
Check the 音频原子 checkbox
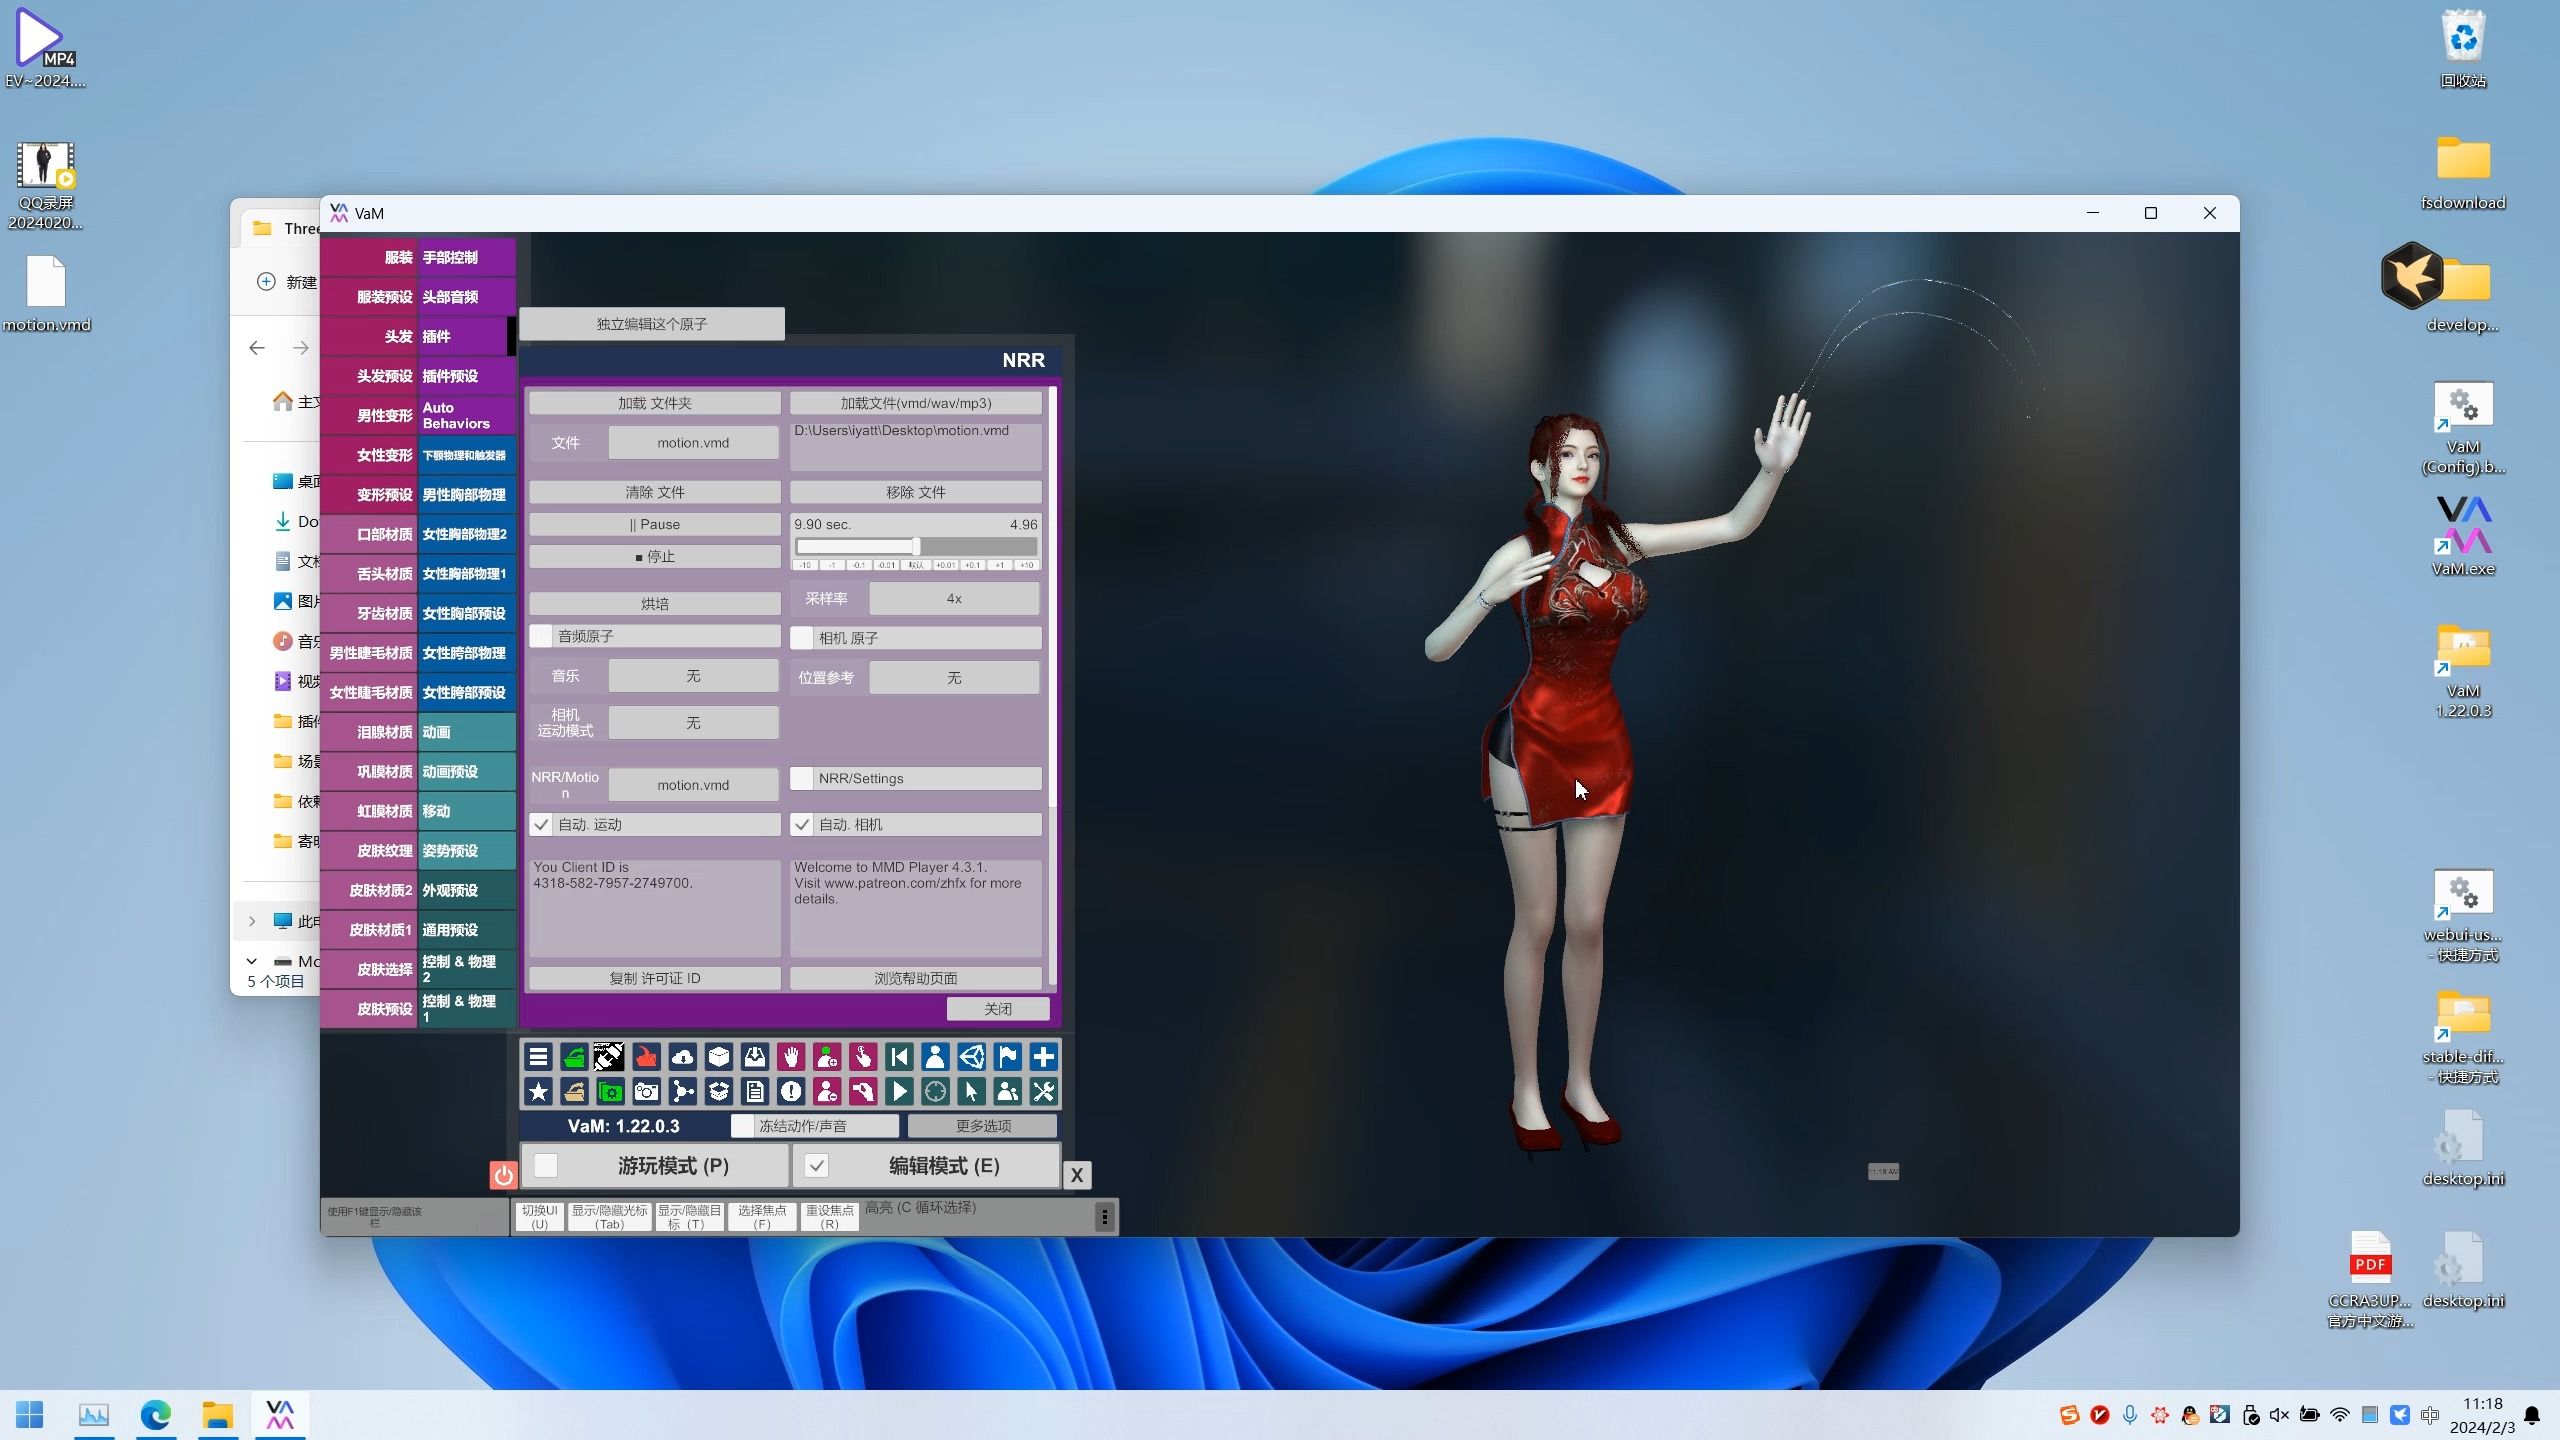tap(541, 636)
